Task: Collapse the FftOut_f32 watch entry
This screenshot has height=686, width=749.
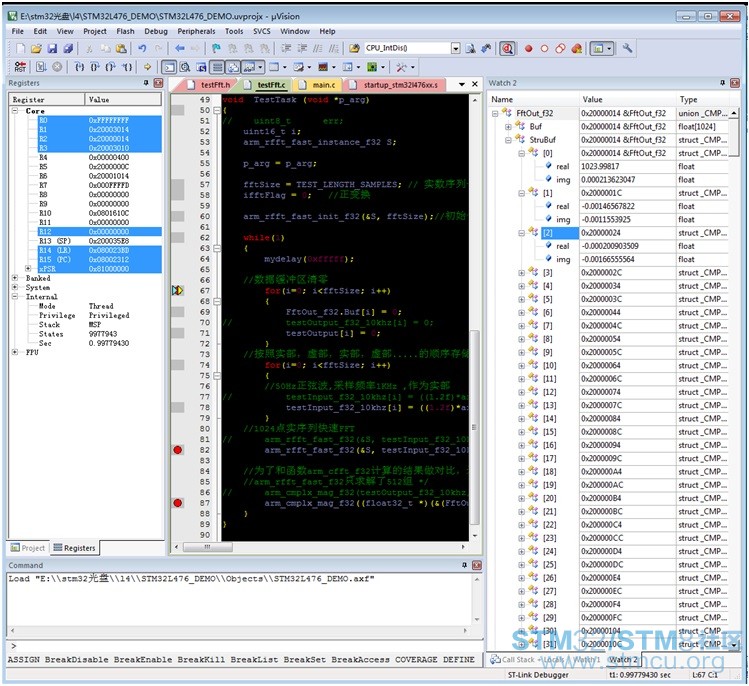Action: [x=495, y=114]
